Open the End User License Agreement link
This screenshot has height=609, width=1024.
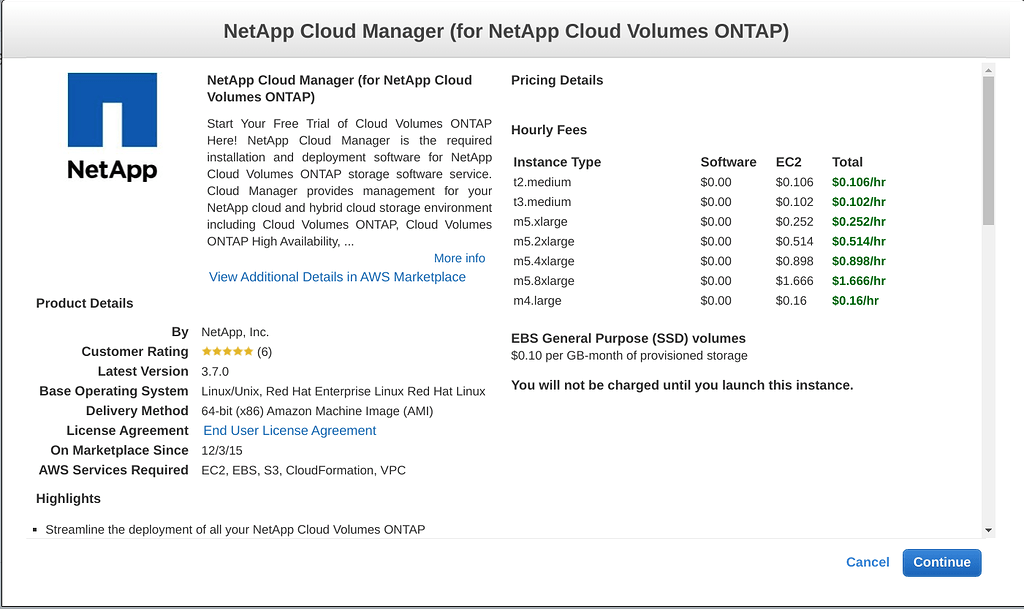tap(289, 430)
